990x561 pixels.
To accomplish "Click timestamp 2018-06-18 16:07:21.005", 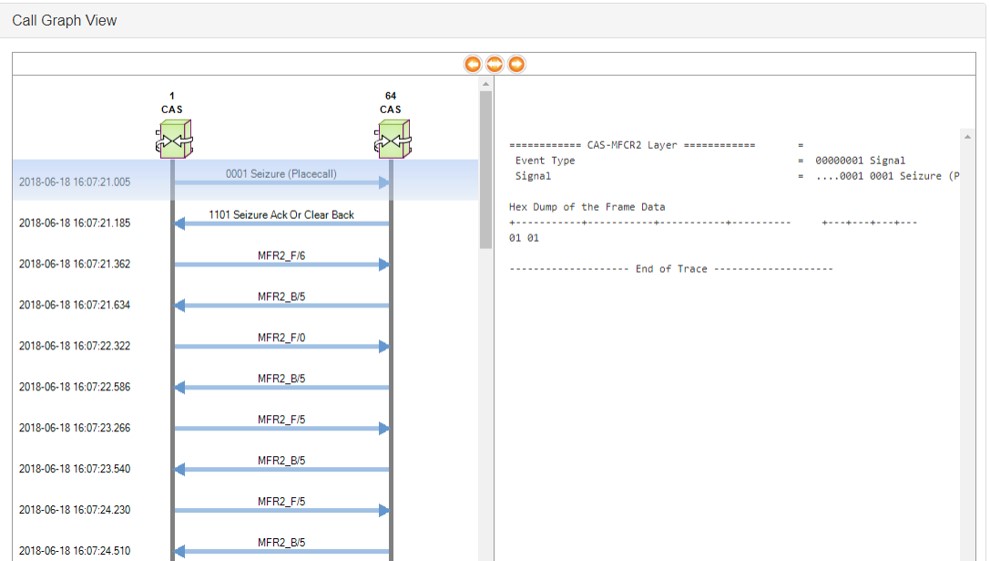I will 75,182.
